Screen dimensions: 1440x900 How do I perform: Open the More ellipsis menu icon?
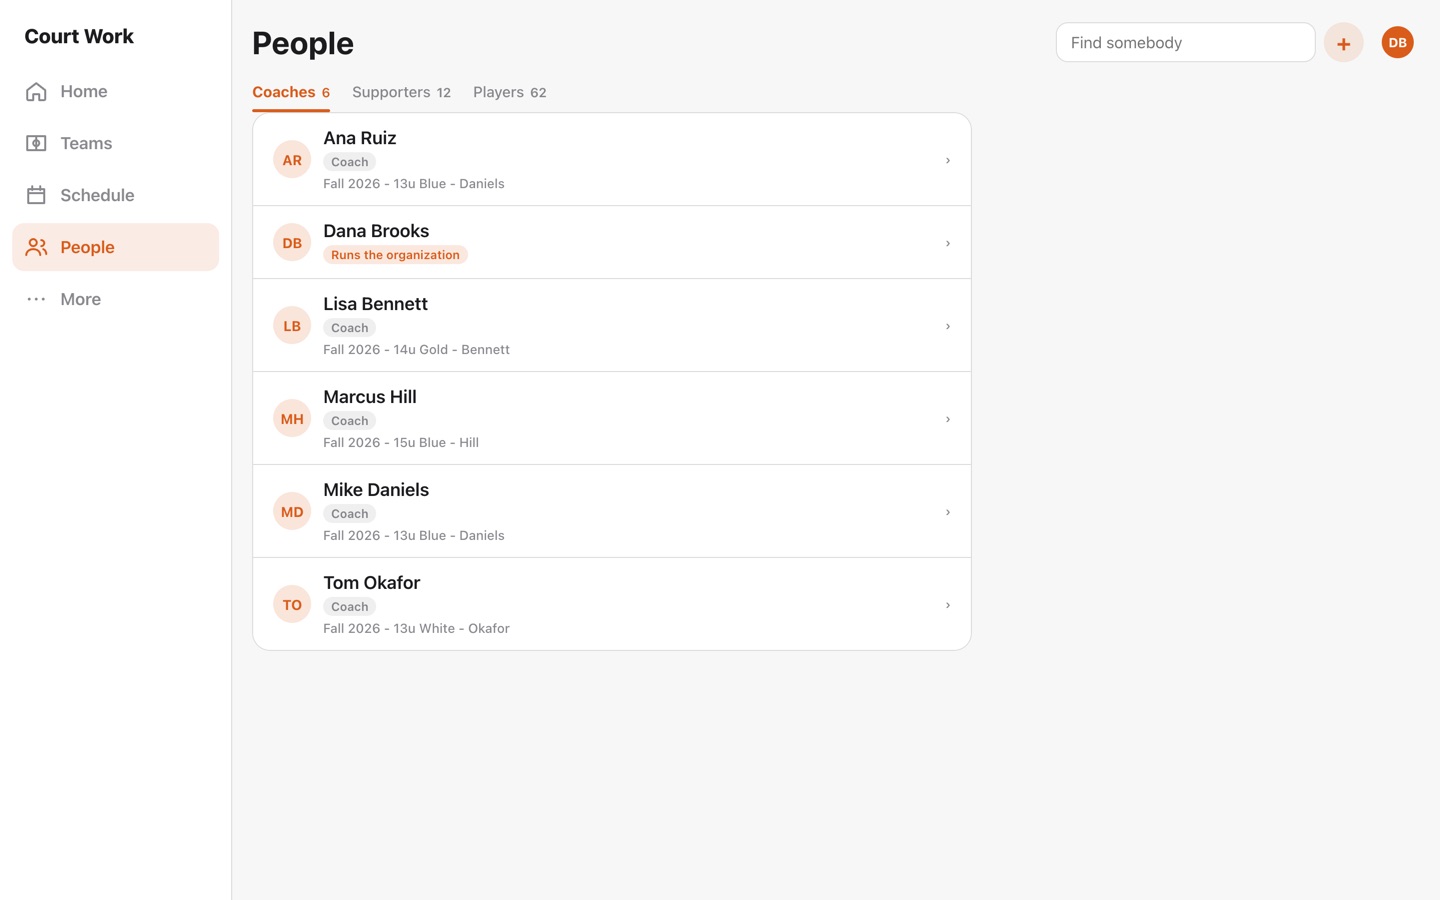(36, 299)
